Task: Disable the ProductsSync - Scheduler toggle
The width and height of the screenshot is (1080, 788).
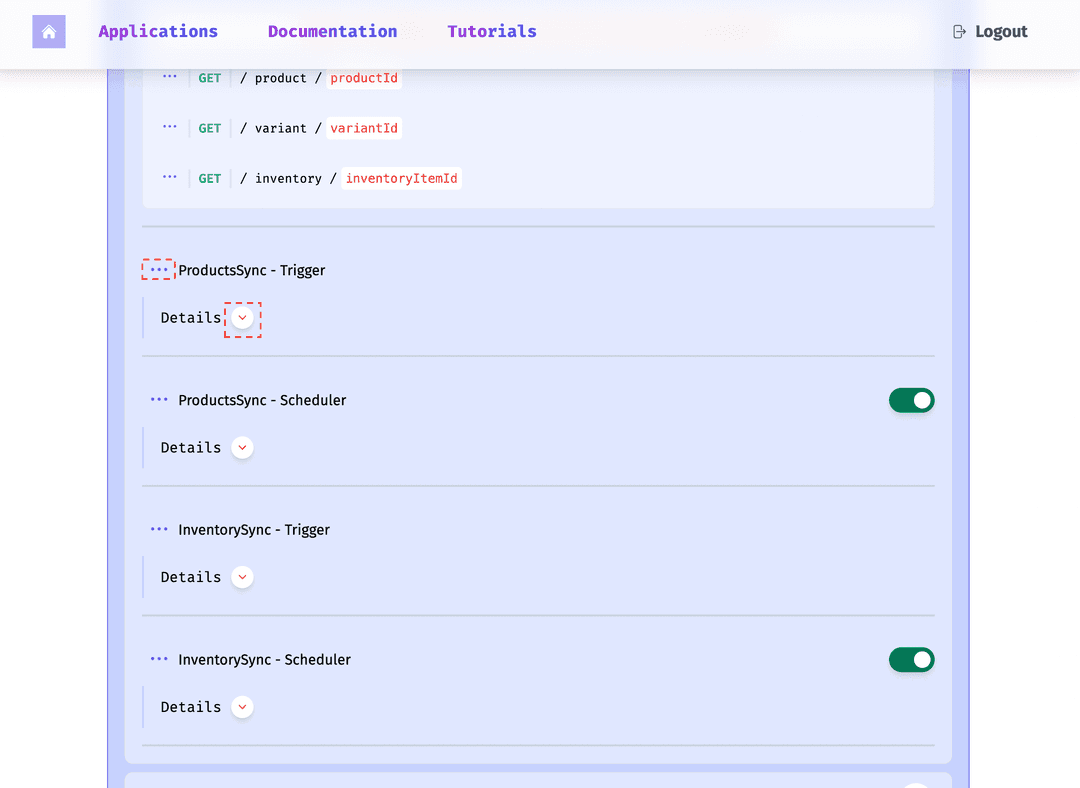Action: click(x=911, y=400)
